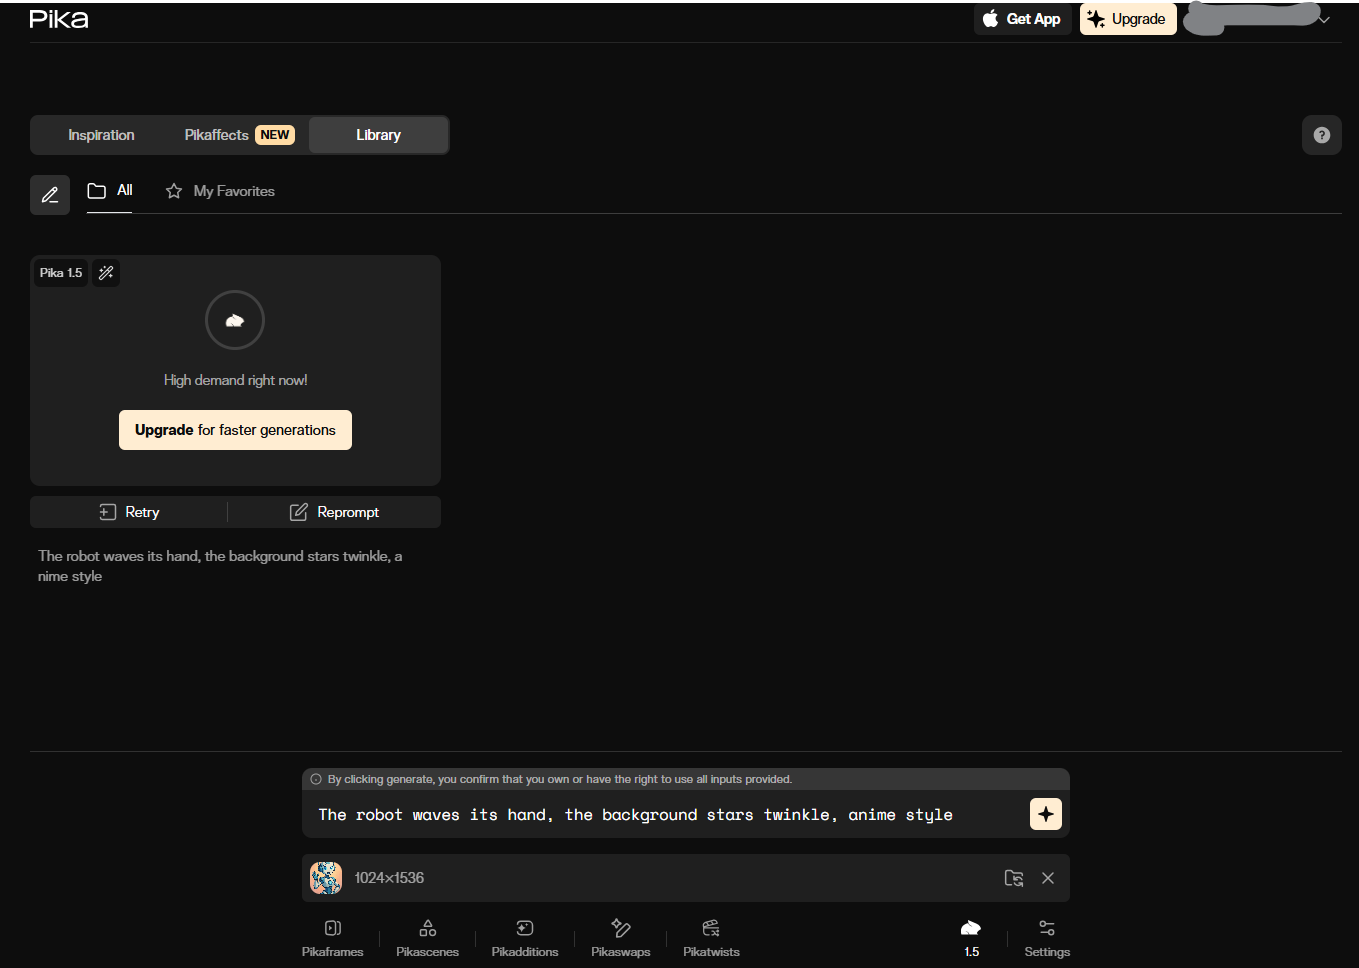
Task: Choose the Pikatwists tool
Action: 711,929
